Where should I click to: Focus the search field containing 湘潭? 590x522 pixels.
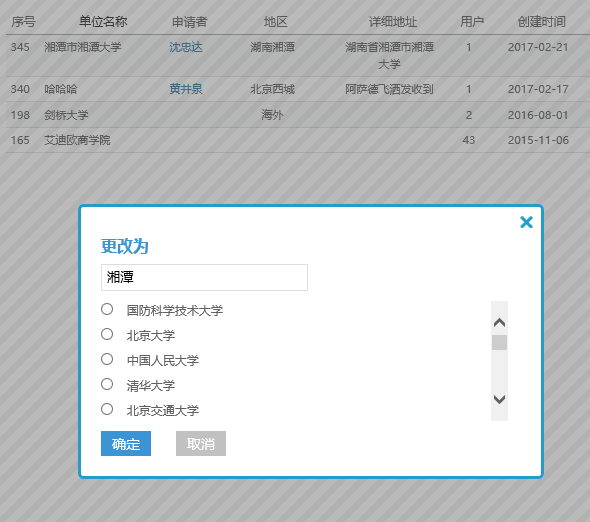(x=204, y=277)
